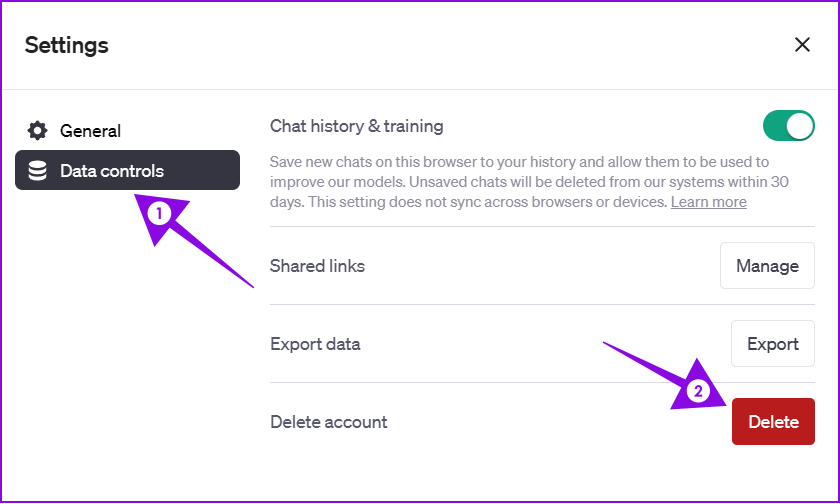
Task: Select the Data controls tab label
Action: pyautogui.click(x=112, y=171)
